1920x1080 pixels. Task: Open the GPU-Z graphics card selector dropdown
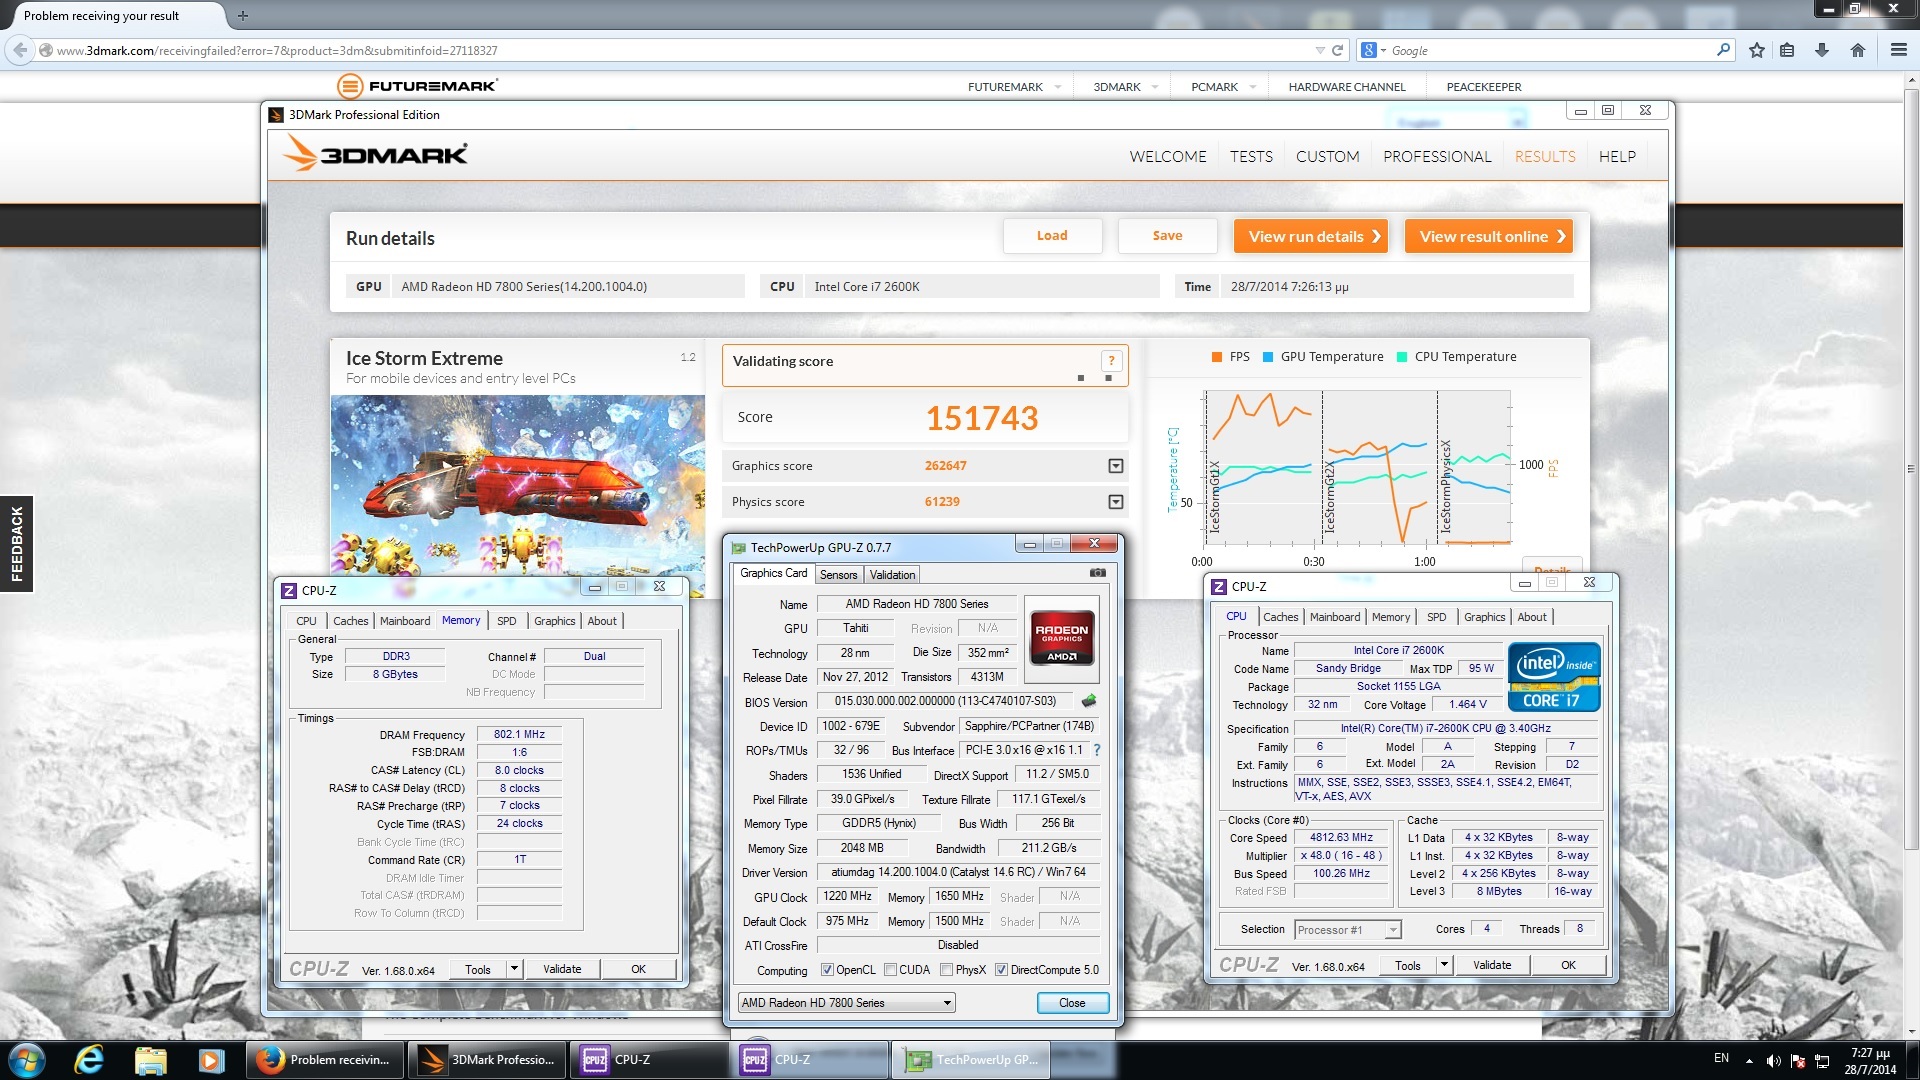coord(846,1003)
